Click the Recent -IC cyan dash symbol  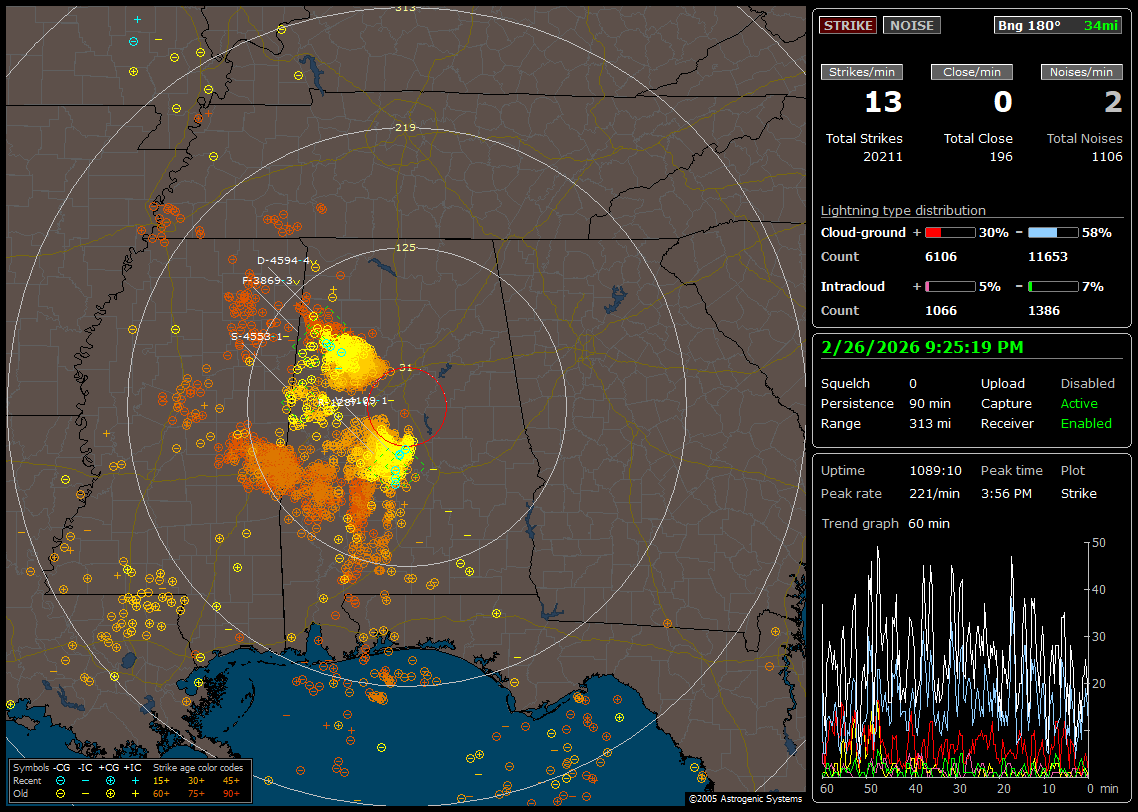click(x=86, y=780)
